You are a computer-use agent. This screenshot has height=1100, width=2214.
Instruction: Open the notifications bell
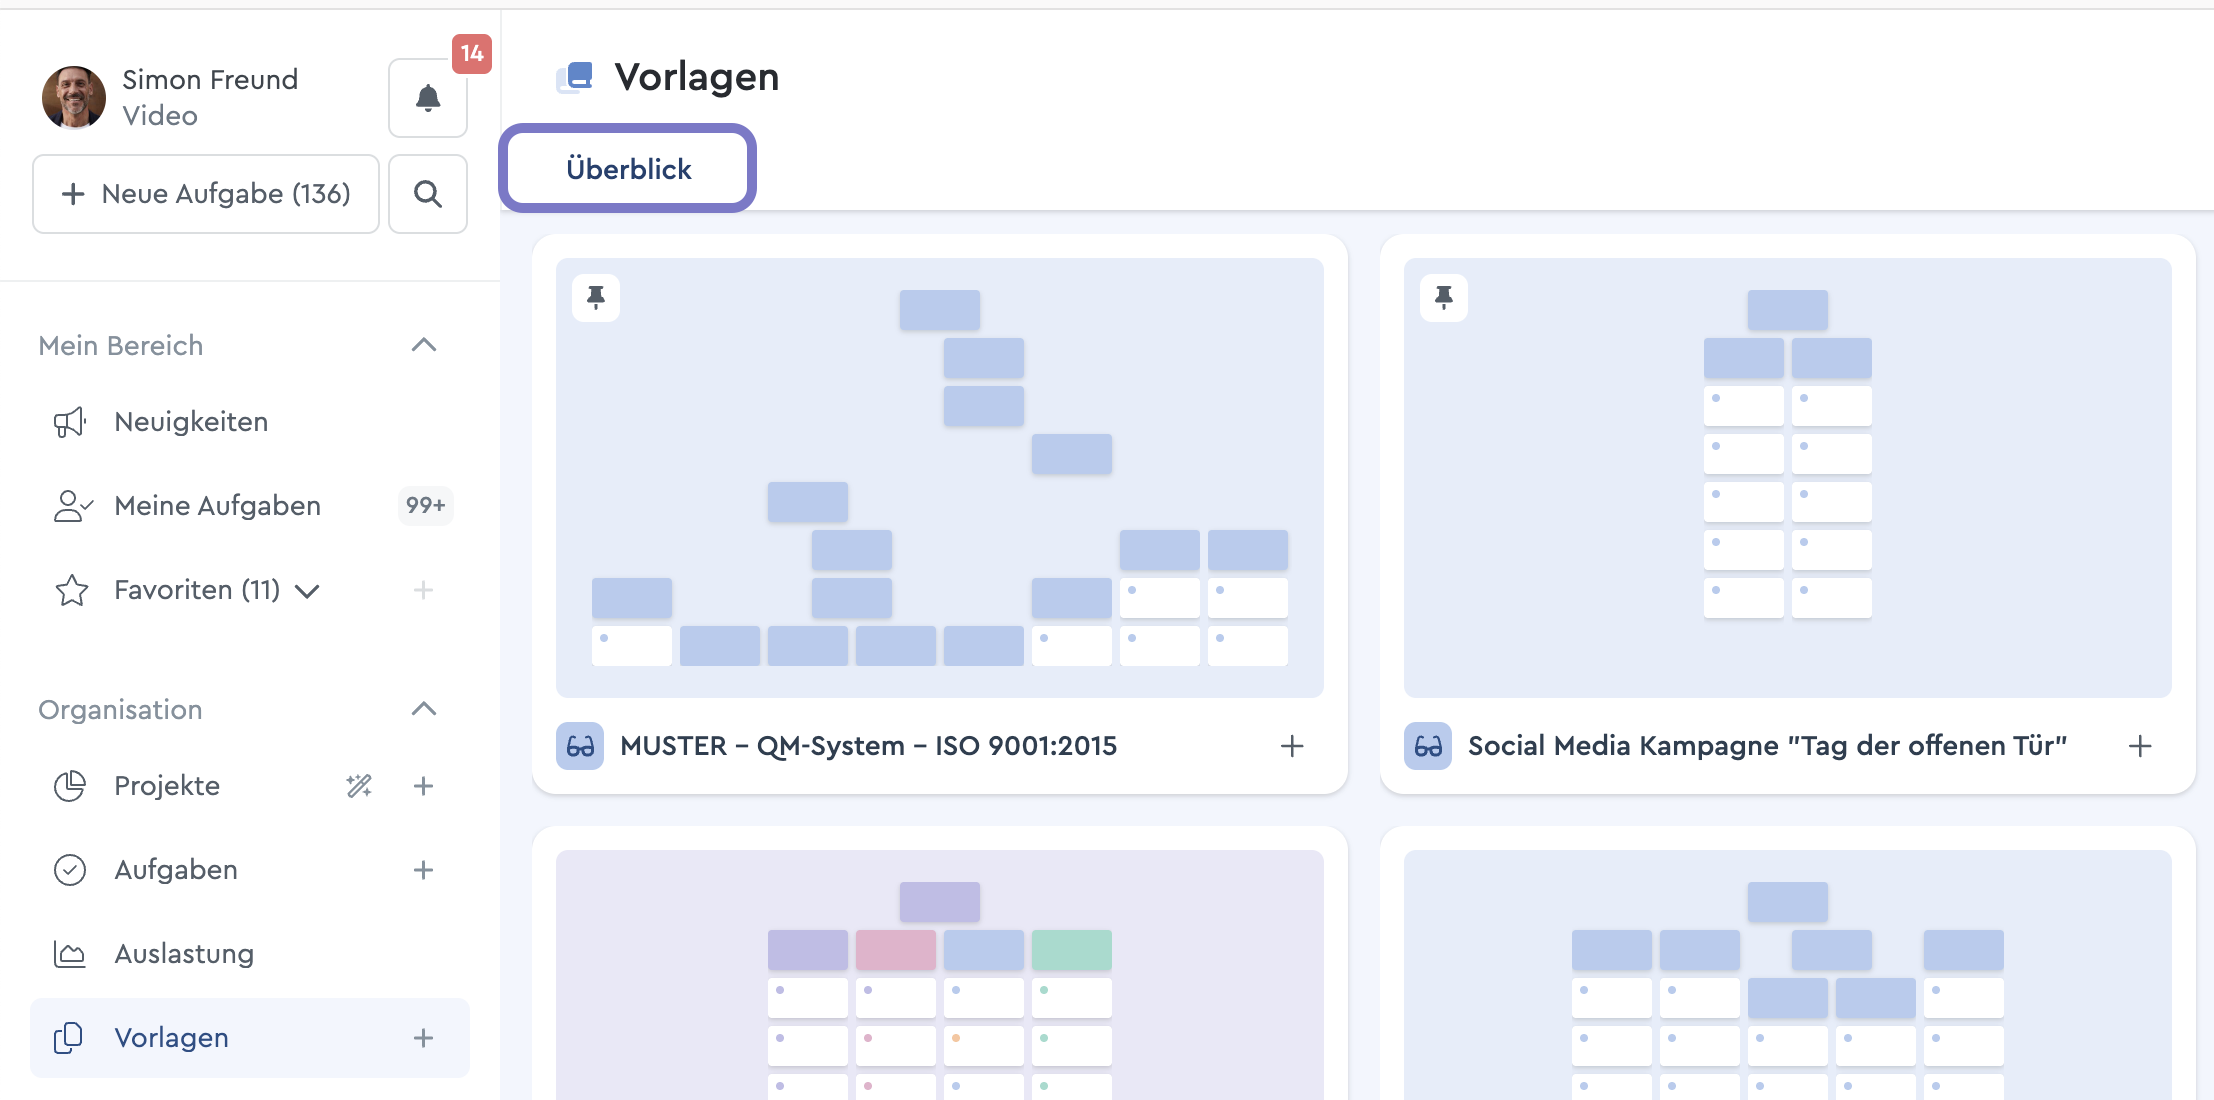coord(427,98)
